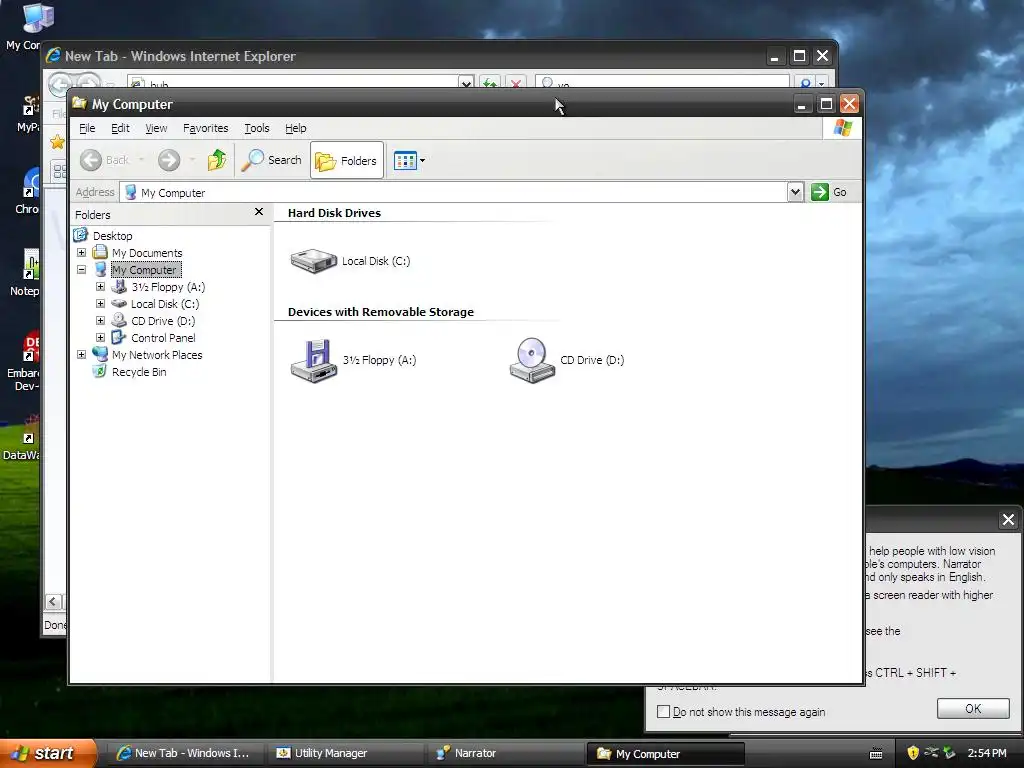1024x768 pixels.
Task: Open the Back history dropdown arrow
Action: [141, 160]
